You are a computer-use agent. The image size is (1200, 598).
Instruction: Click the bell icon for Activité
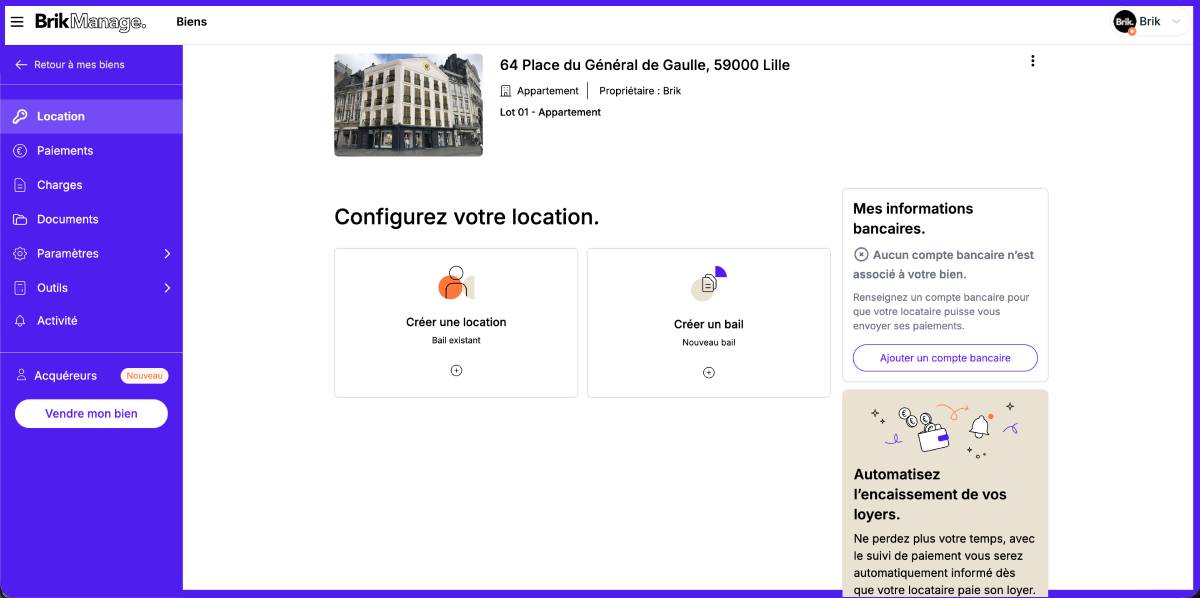click(20, 321)
